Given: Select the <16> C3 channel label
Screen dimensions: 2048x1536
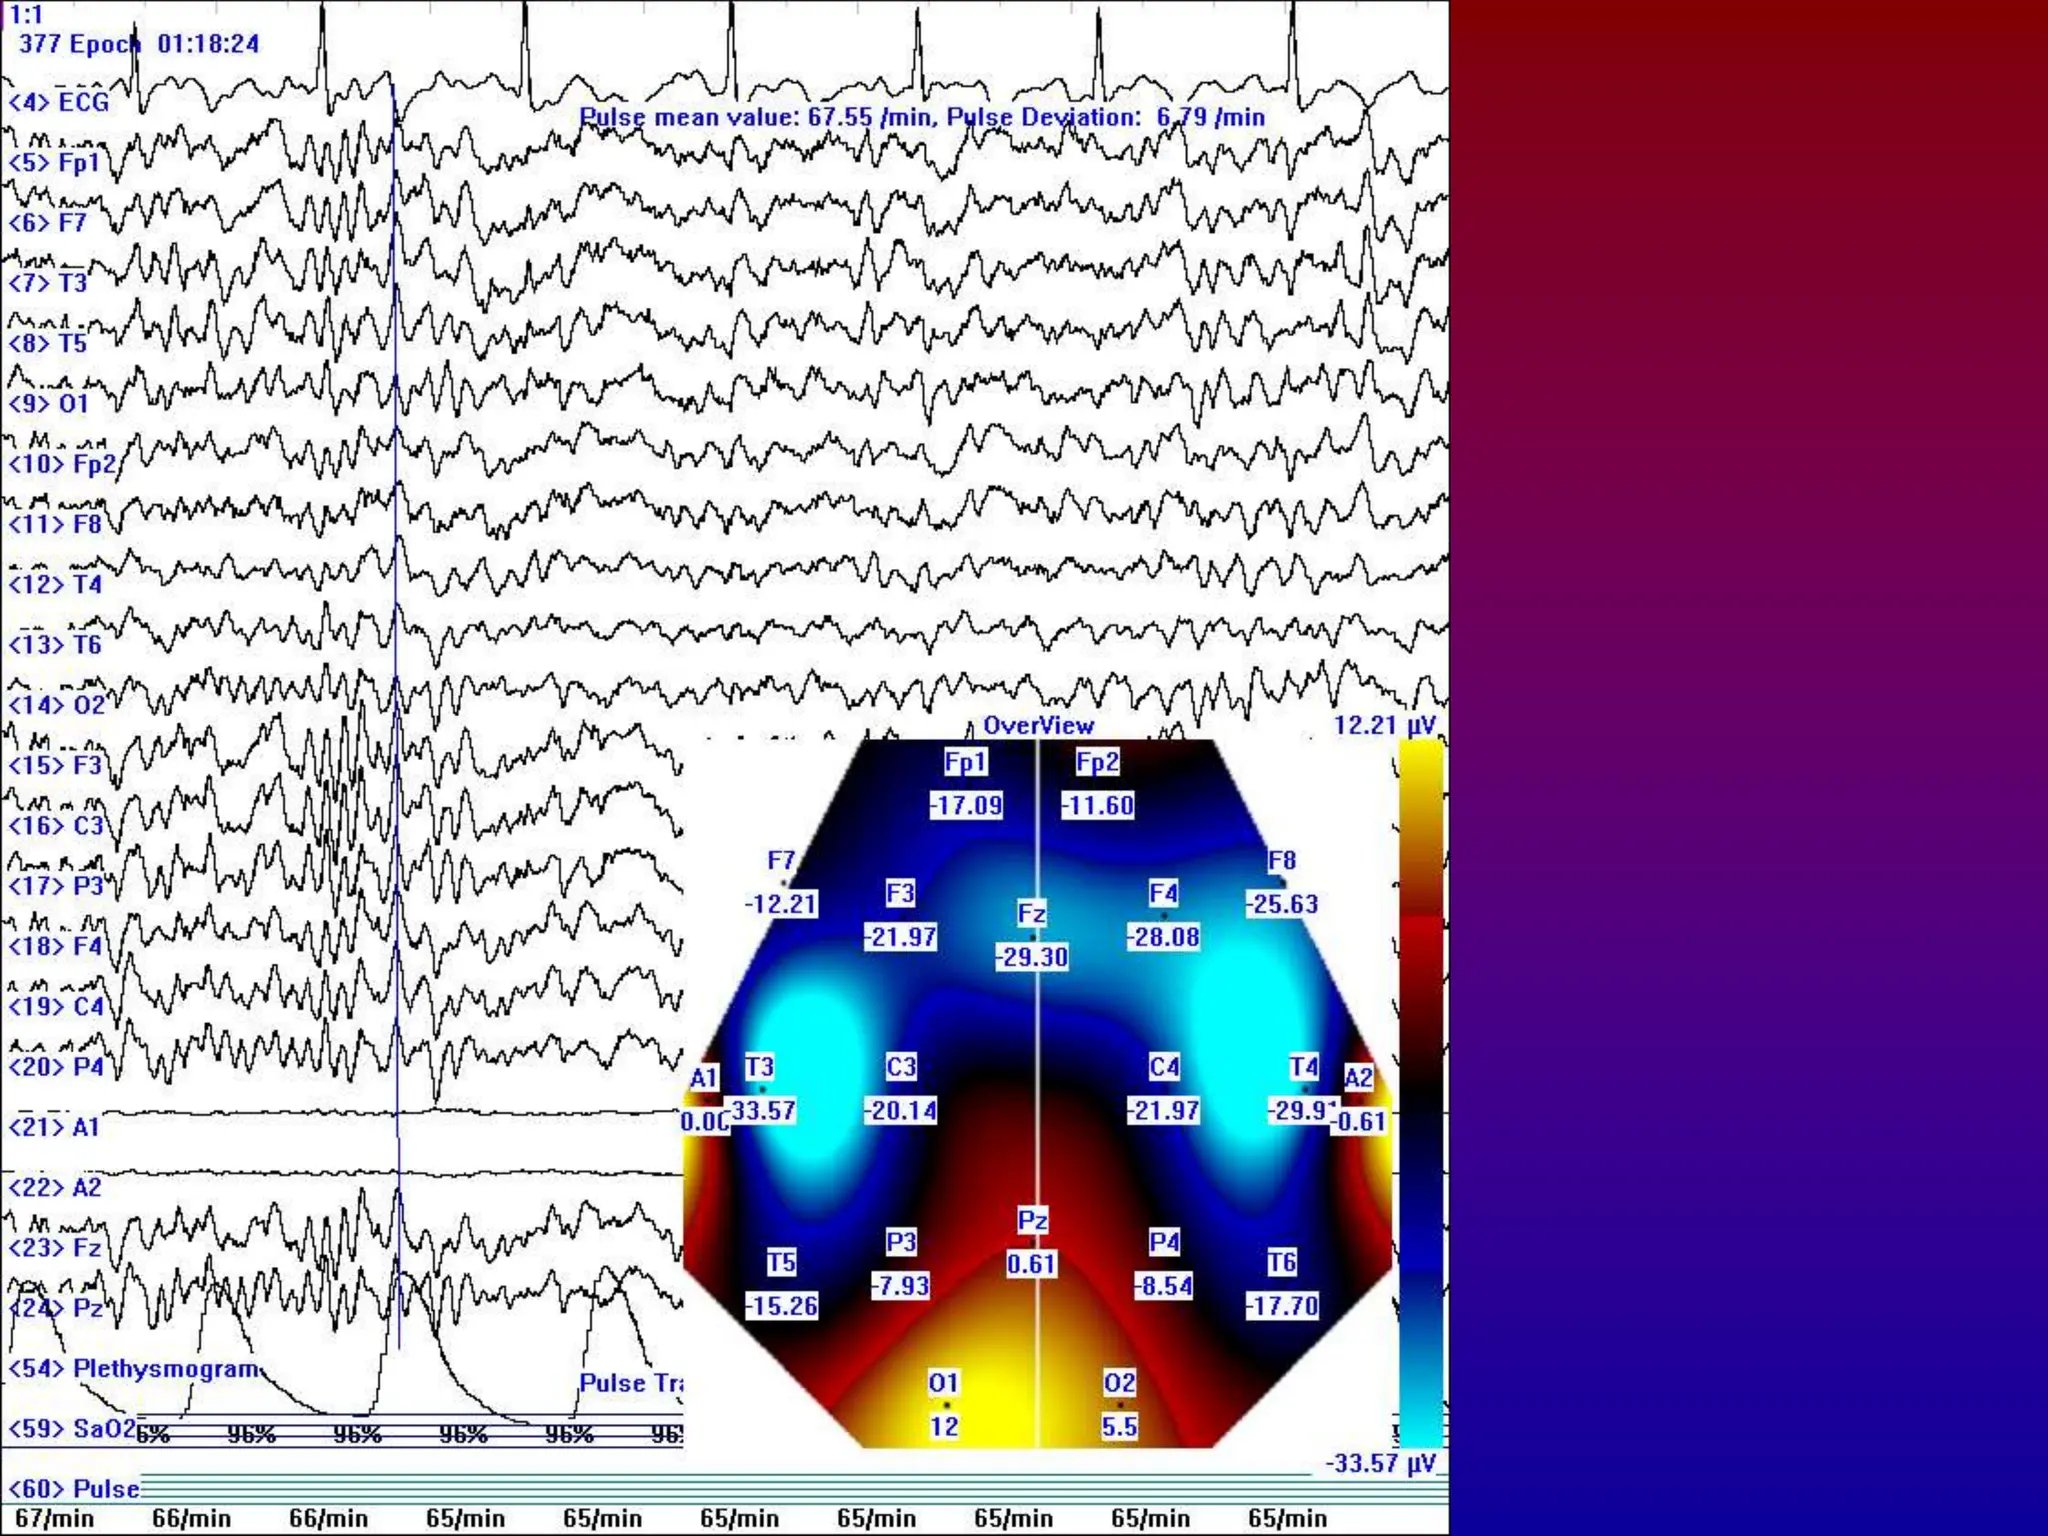Looking at the screenshot, I should [56, 825].
